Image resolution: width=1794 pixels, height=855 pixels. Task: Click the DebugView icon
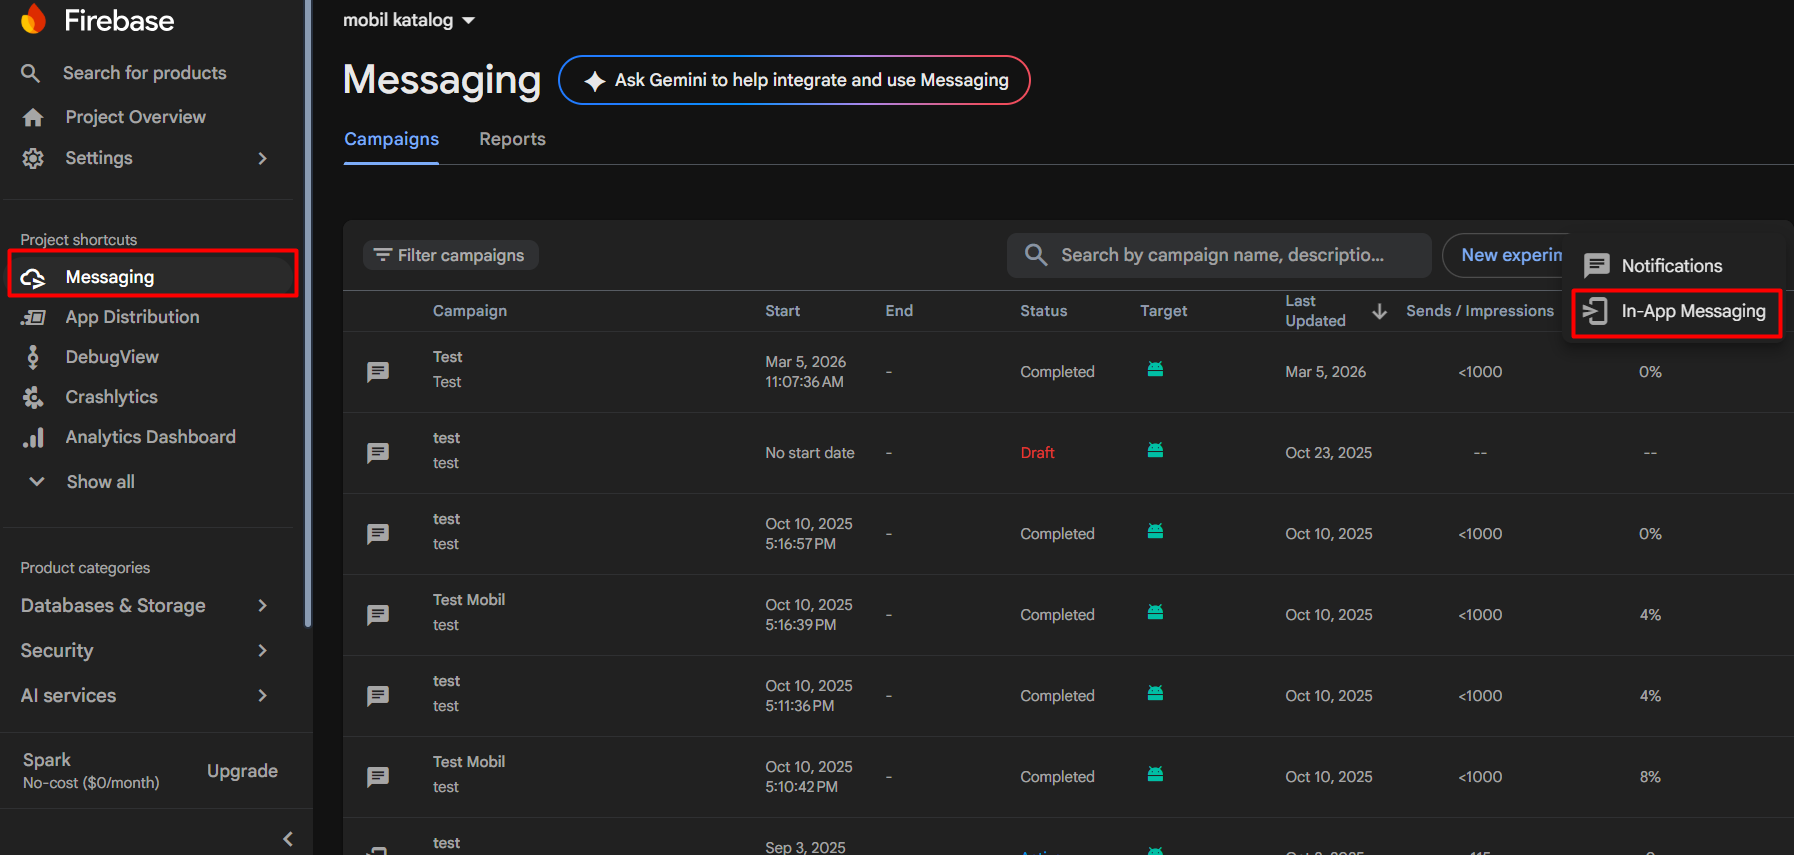pos(33,357)
